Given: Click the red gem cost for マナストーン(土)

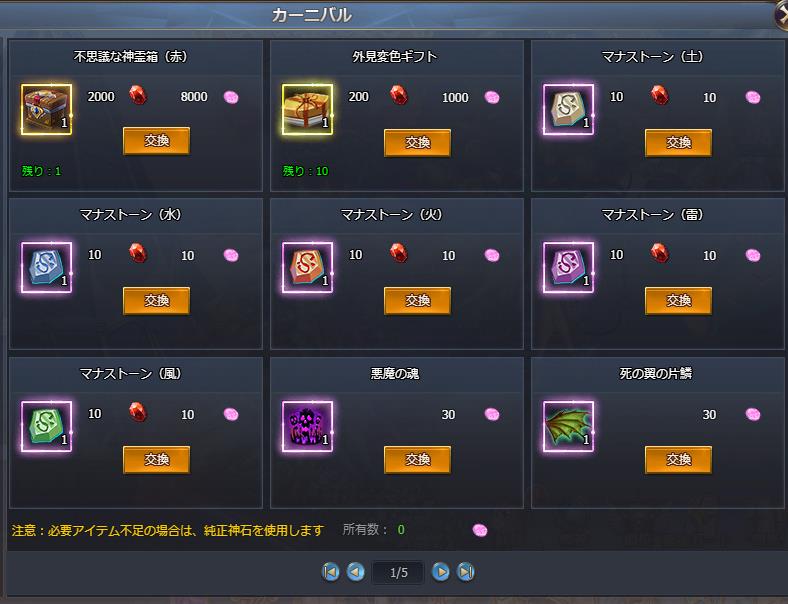Looking at the screenshot, I should click(x=659, y=95).
